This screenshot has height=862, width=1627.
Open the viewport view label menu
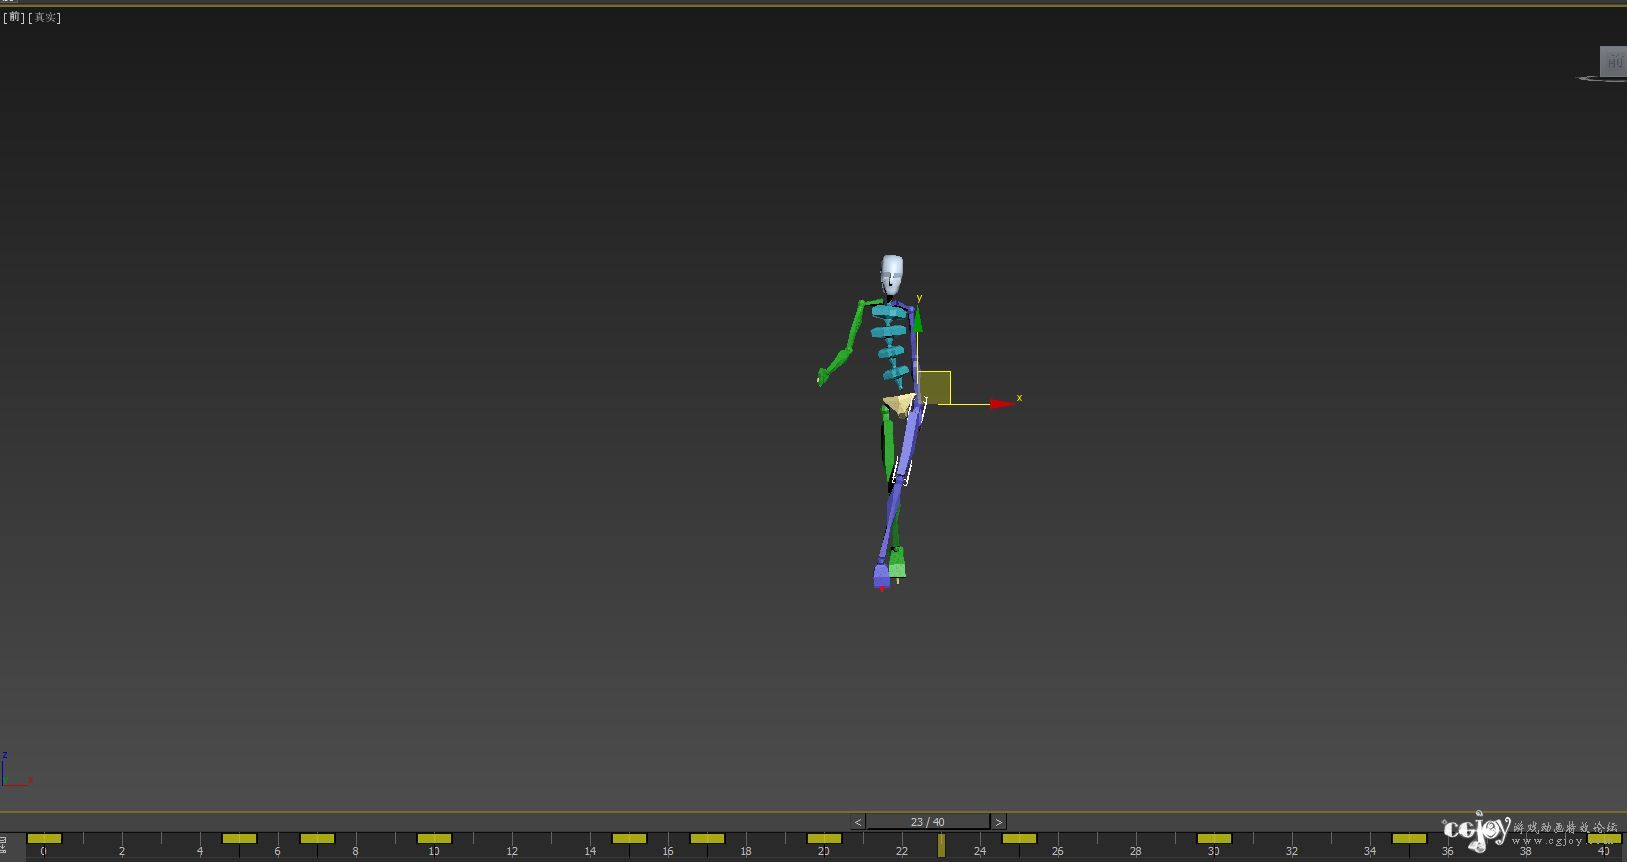coord(15,17)
